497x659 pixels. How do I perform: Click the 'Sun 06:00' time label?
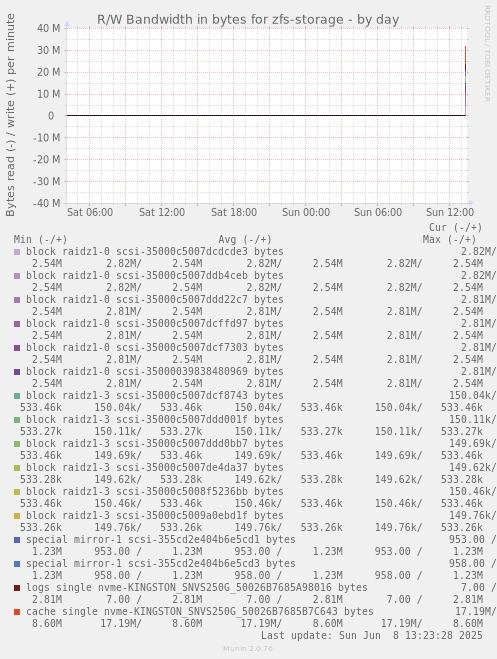point(378,212)
